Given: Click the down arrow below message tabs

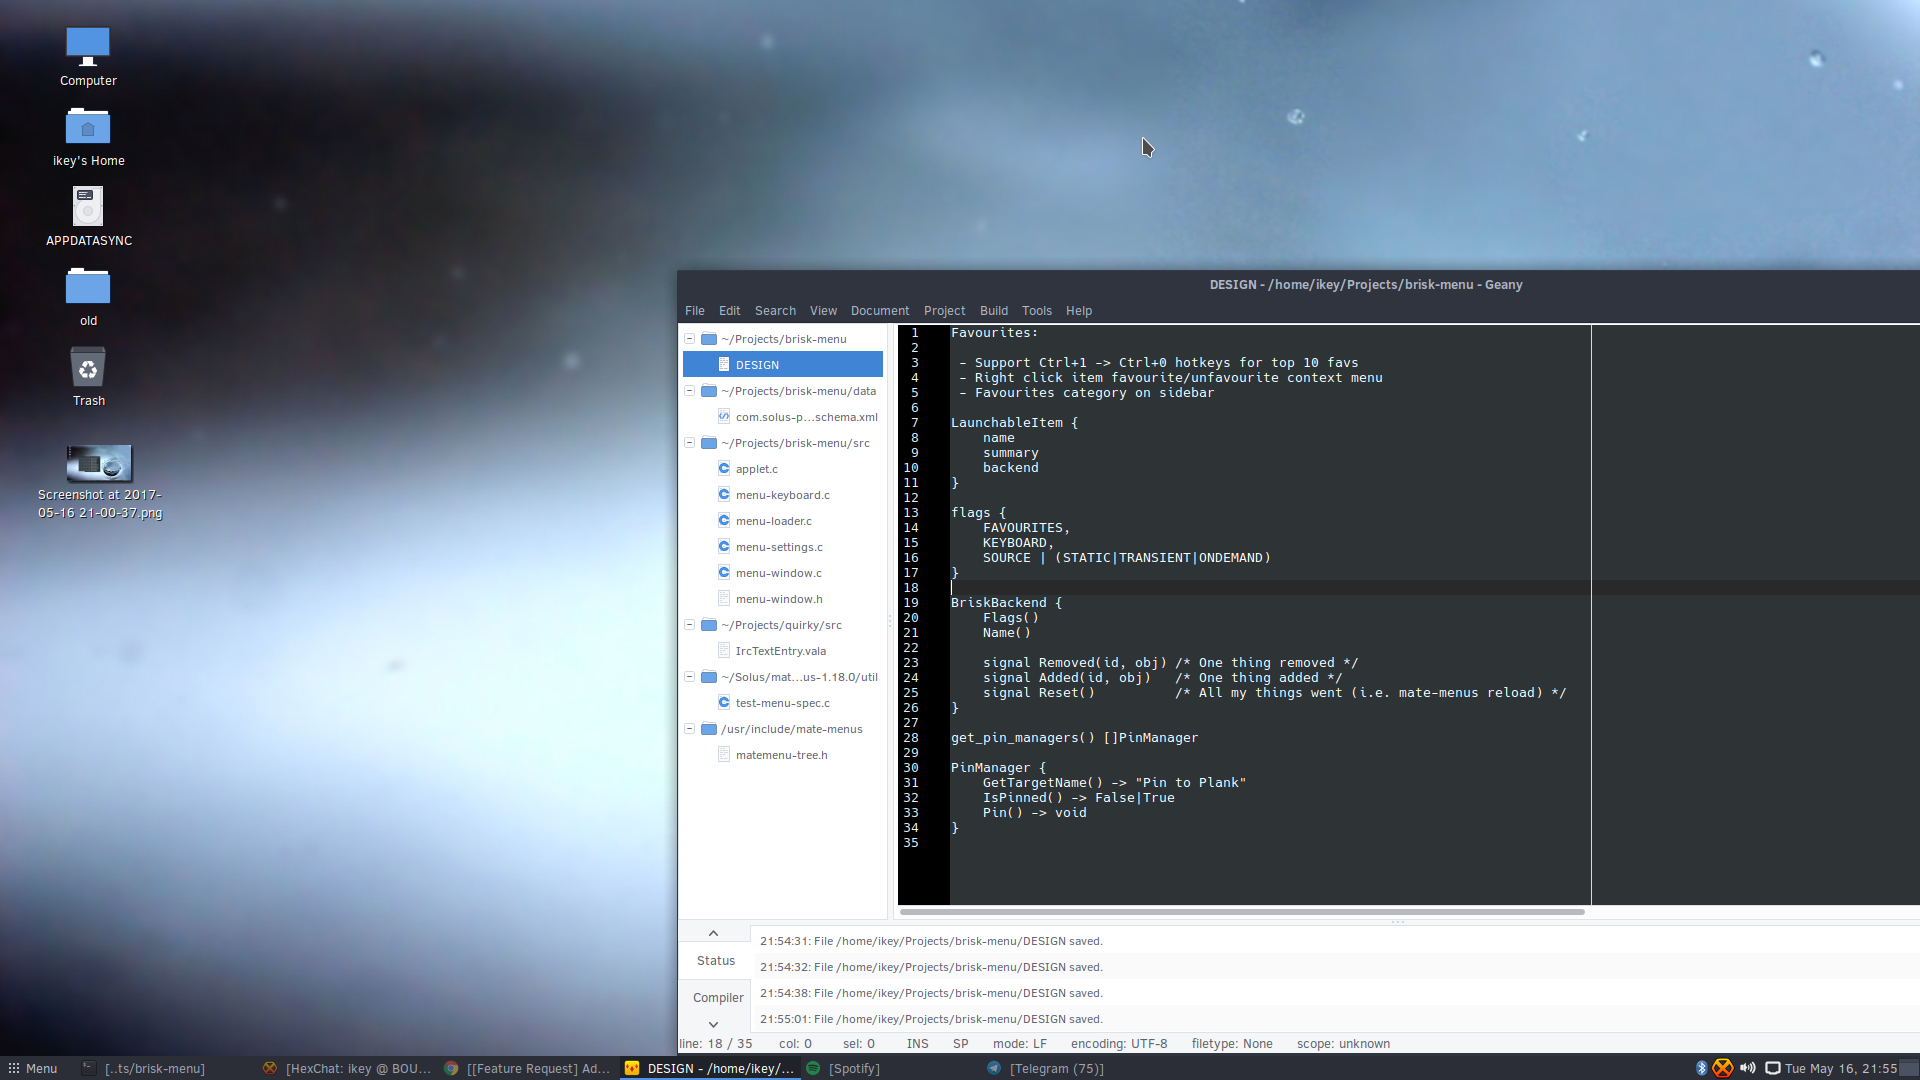Looking at the screenshot, I should [713, 1025].
